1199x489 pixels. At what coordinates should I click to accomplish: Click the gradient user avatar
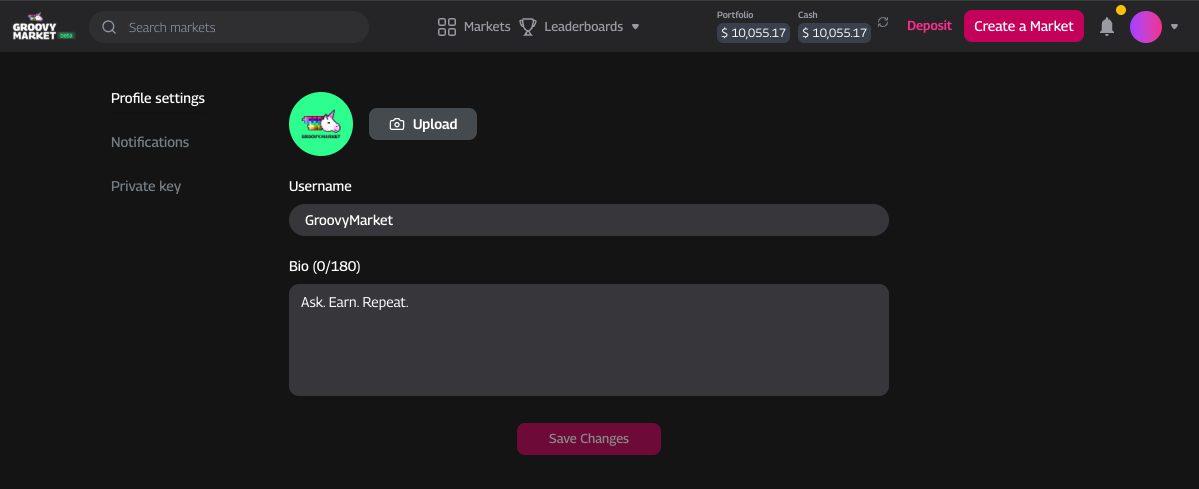(x=1146, y=27)
